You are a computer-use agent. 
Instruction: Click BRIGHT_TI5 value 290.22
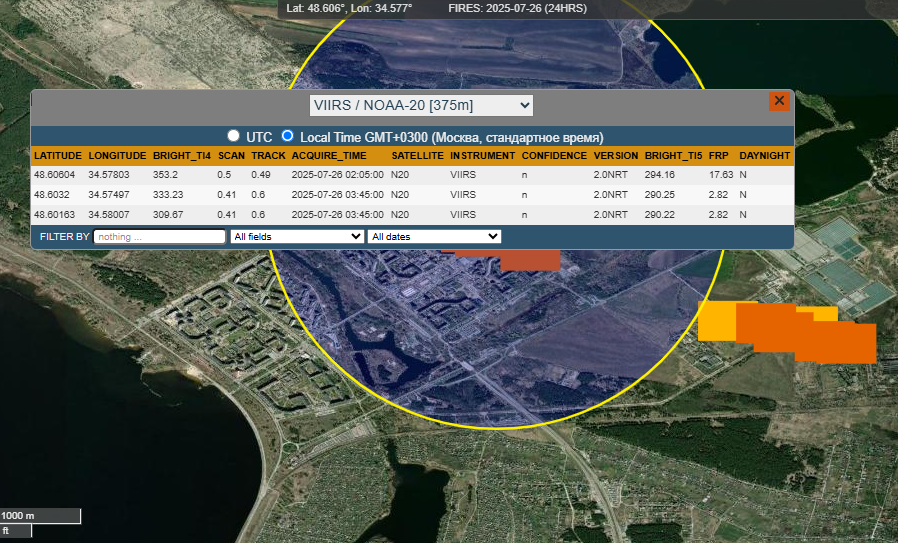click(x=660, y=215)
